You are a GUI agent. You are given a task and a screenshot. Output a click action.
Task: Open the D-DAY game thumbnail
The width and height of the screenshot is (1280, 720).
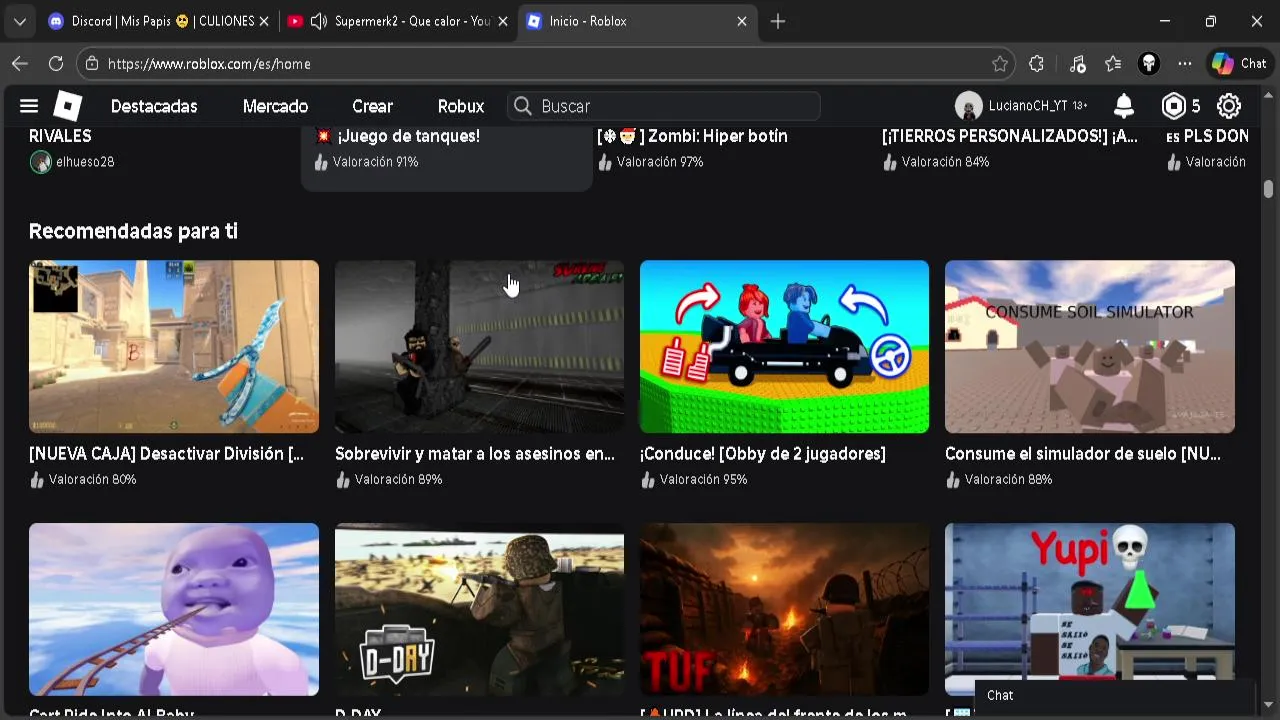coord(479,609)
